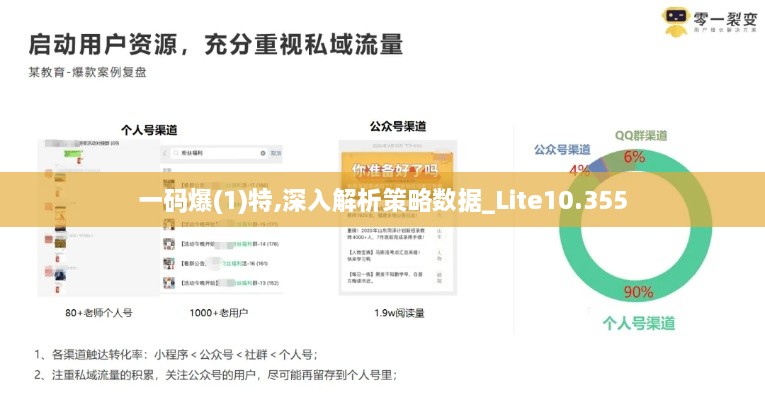765x400 pixels.
Task: Click the 零一裂变 robot logo icon
Action: pos(675,20)
